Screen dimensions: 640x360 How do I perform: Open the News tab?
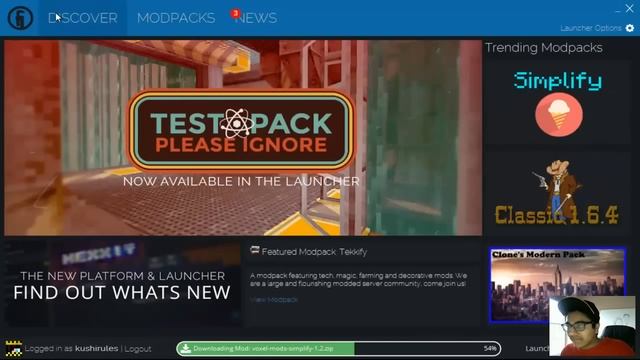point(256,18)
